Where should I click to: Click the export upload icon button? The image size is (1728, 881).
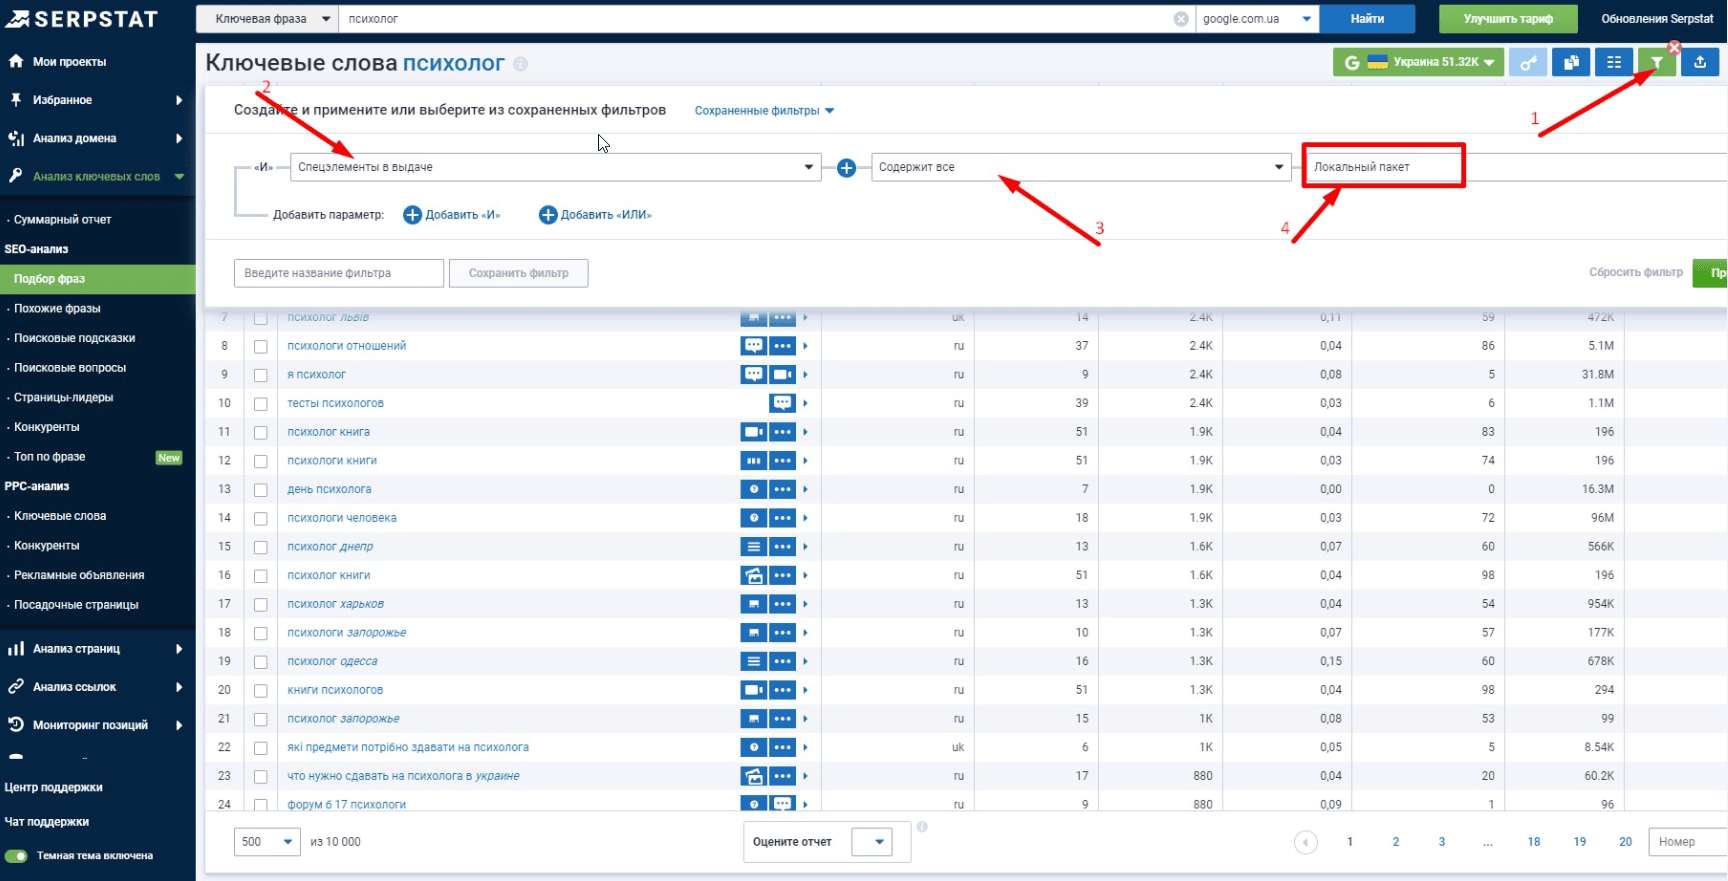tap(1700, 63)
